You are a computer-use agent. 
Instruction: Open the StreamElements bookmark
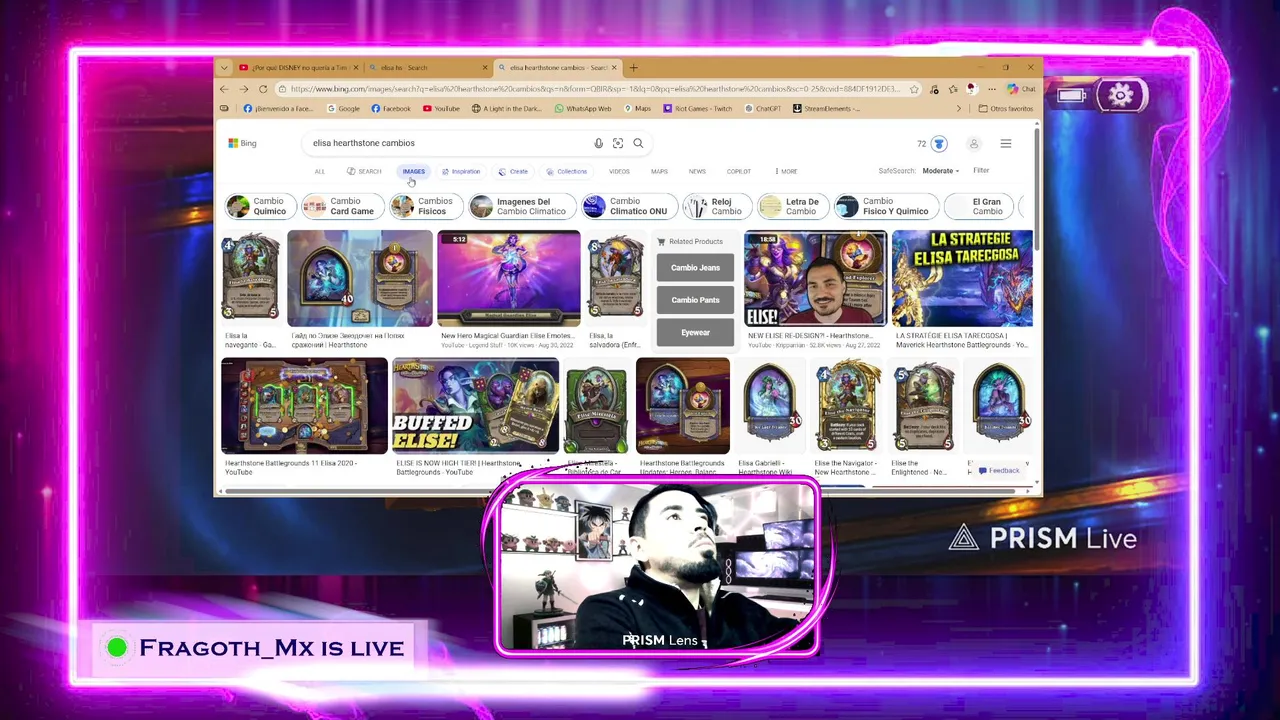(826, 108)
